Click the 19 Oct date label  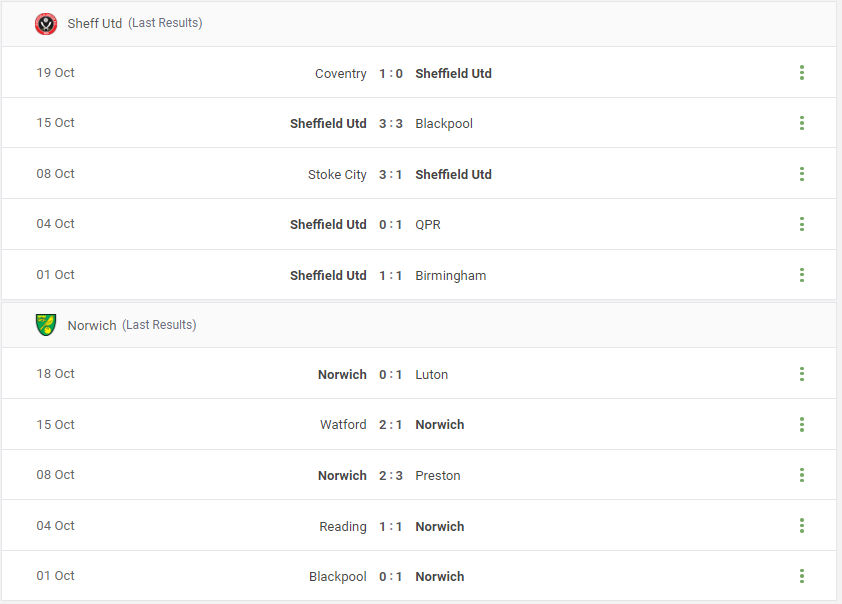pyautogui.click(x=55, y=72)
